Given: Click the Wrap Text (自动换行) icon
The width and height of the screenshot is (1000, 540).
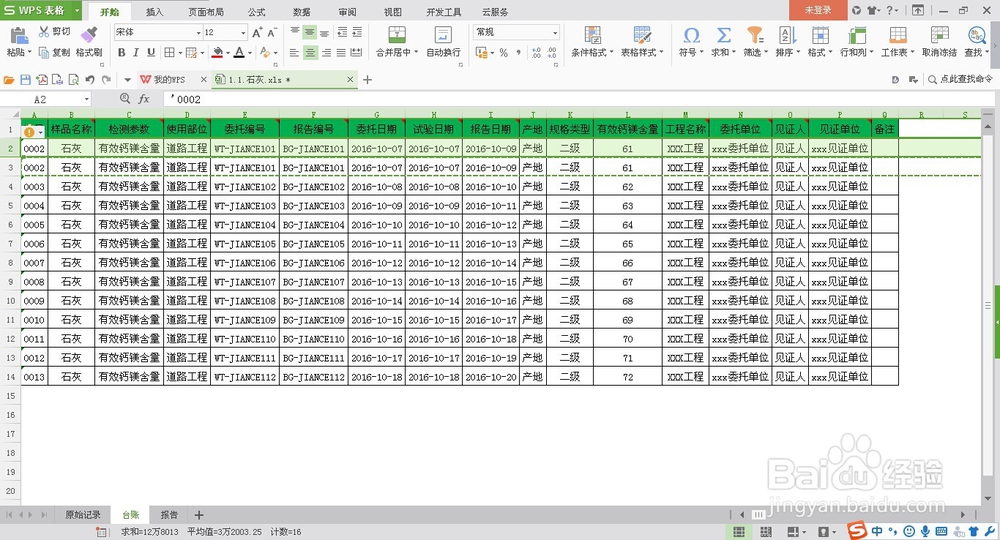Looking at the screenshot, I should (443, 34).
